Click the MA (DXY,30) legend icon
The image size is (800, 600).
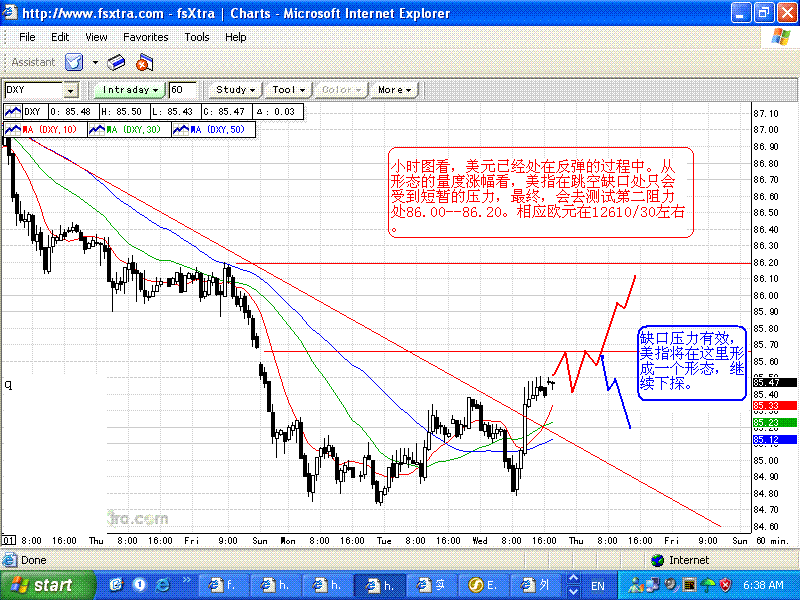point(96,130)
